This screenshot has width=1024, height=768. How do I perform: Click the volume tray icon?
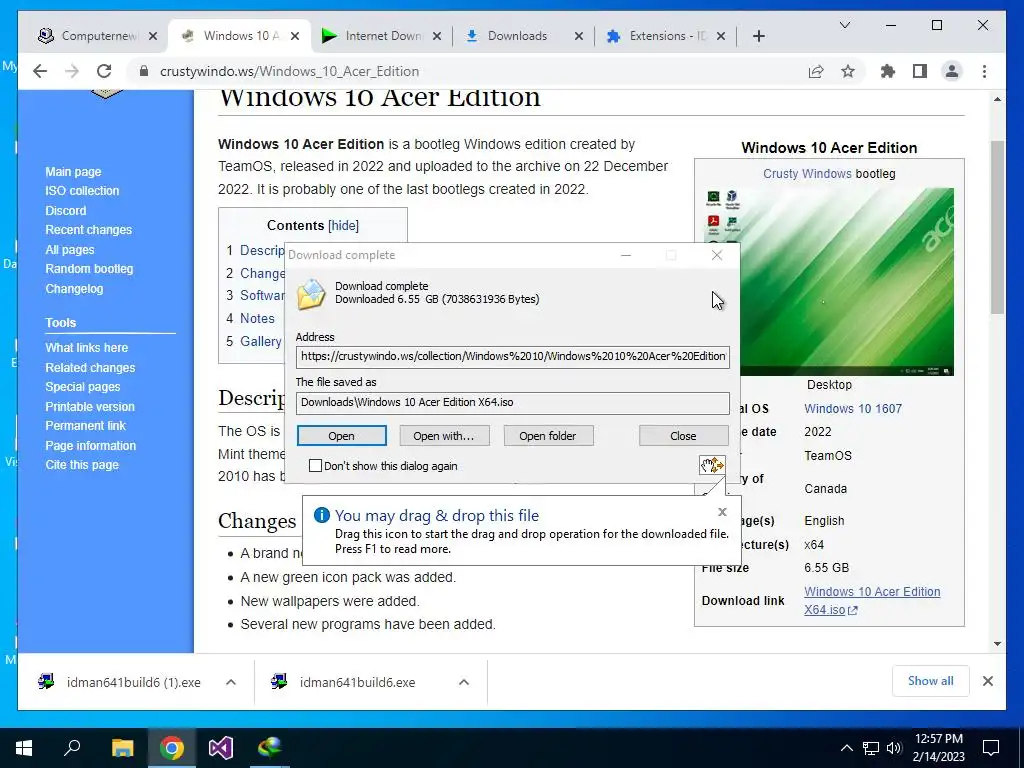894,748
